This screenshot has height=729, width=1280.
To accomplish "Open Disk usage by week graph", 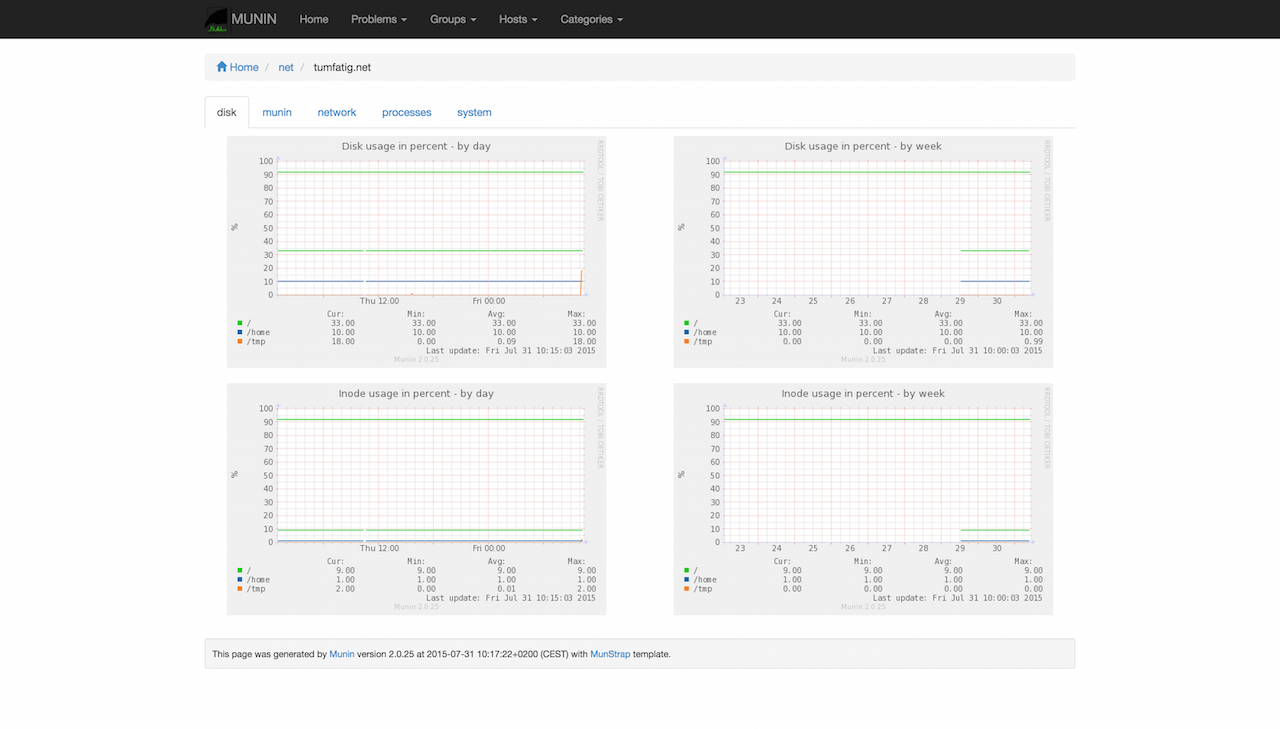I will coord(863,252).
